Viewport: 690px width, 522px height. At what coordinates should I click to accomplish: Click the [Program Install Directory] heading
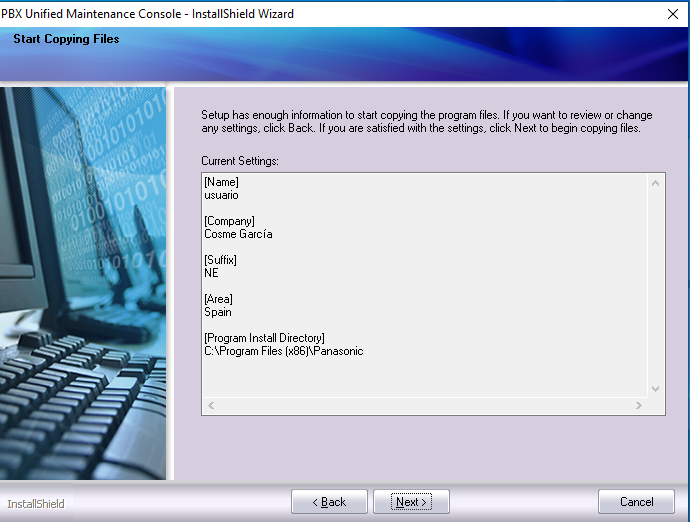tap(264, 338)
